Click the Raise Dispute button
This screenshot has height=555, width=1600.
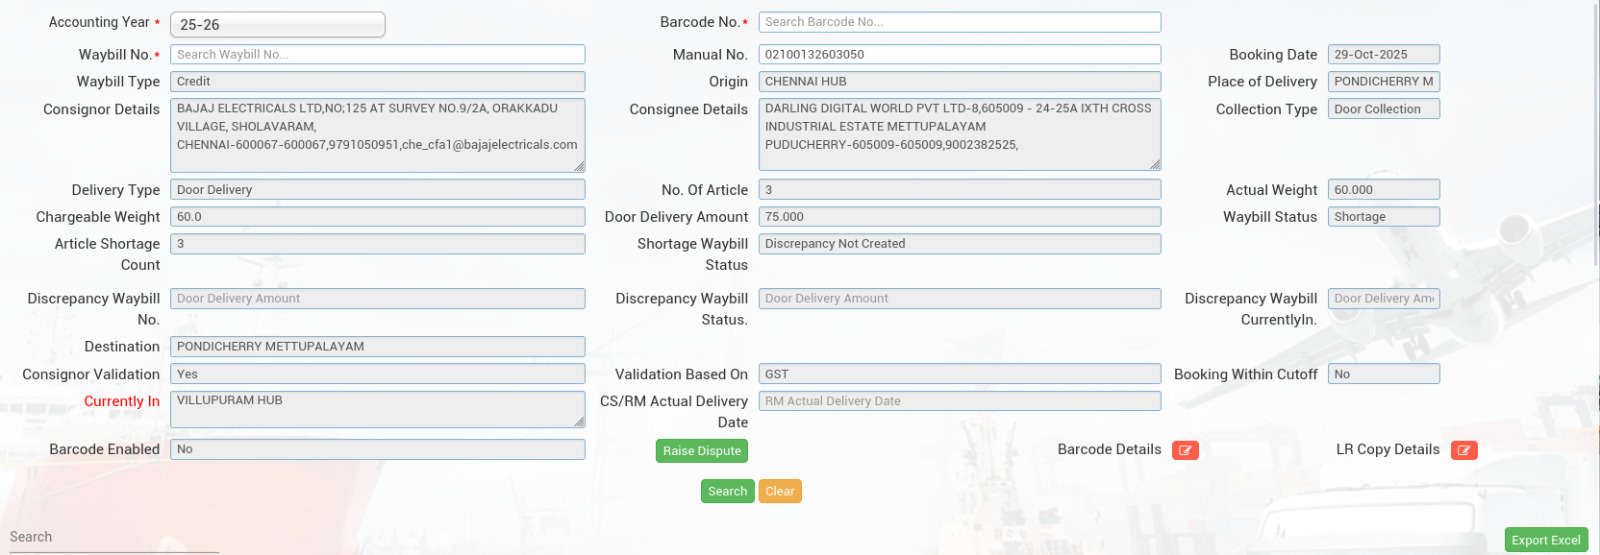click(x=701, y=451)
